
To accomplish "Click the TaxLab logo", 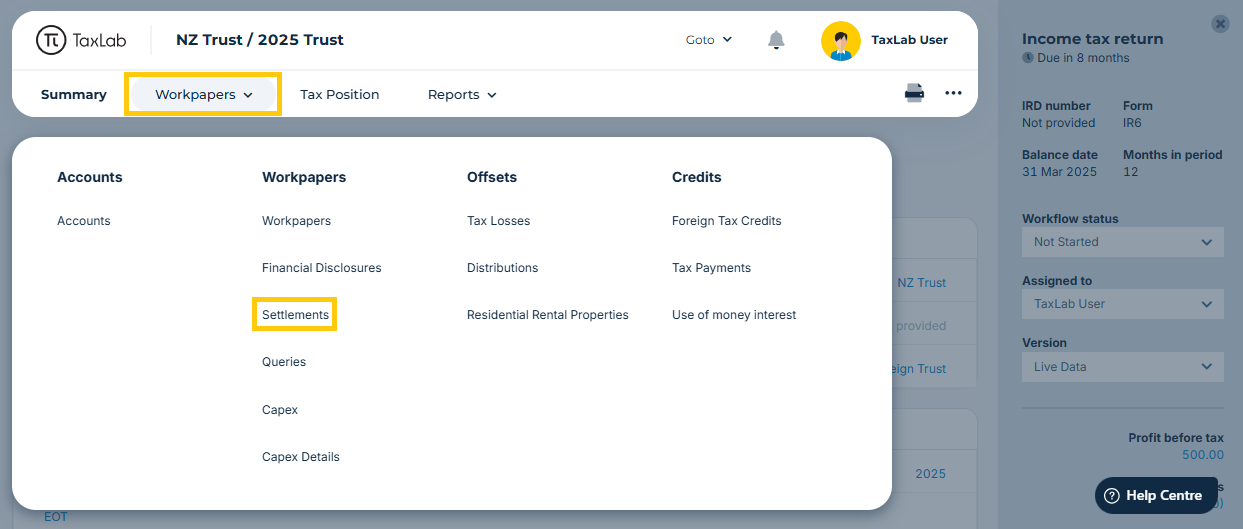I will coord(82,40).
